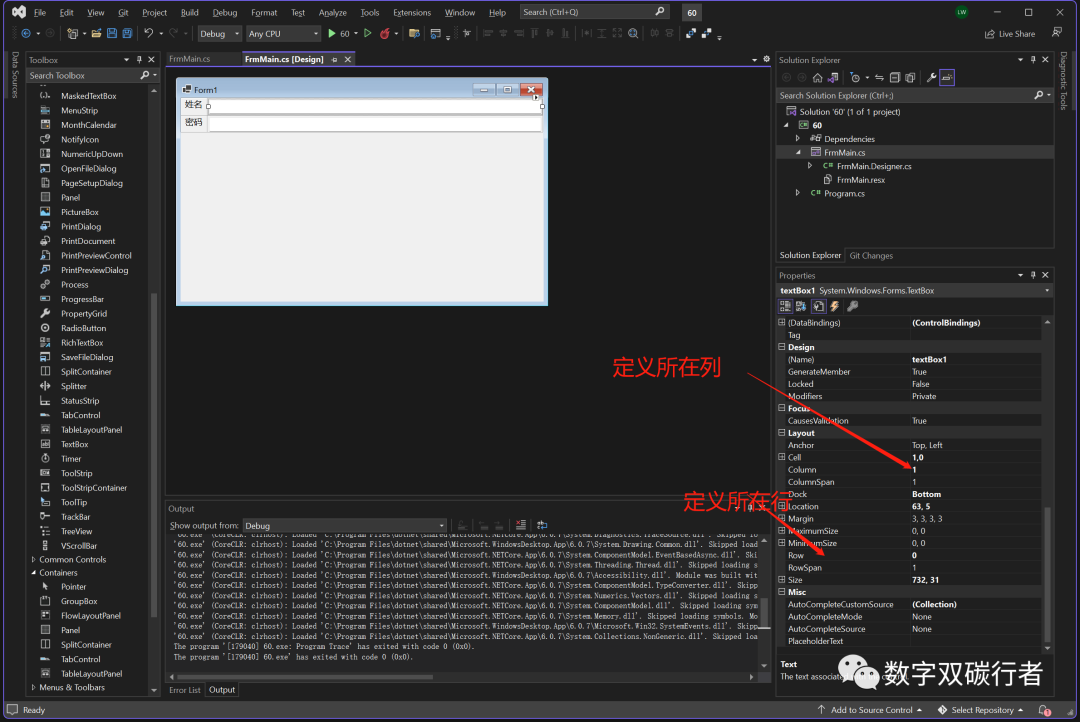Select TableLayoutPanel in the Toolbox
This screenshot has width=1080, height=722.
(91, 430)
